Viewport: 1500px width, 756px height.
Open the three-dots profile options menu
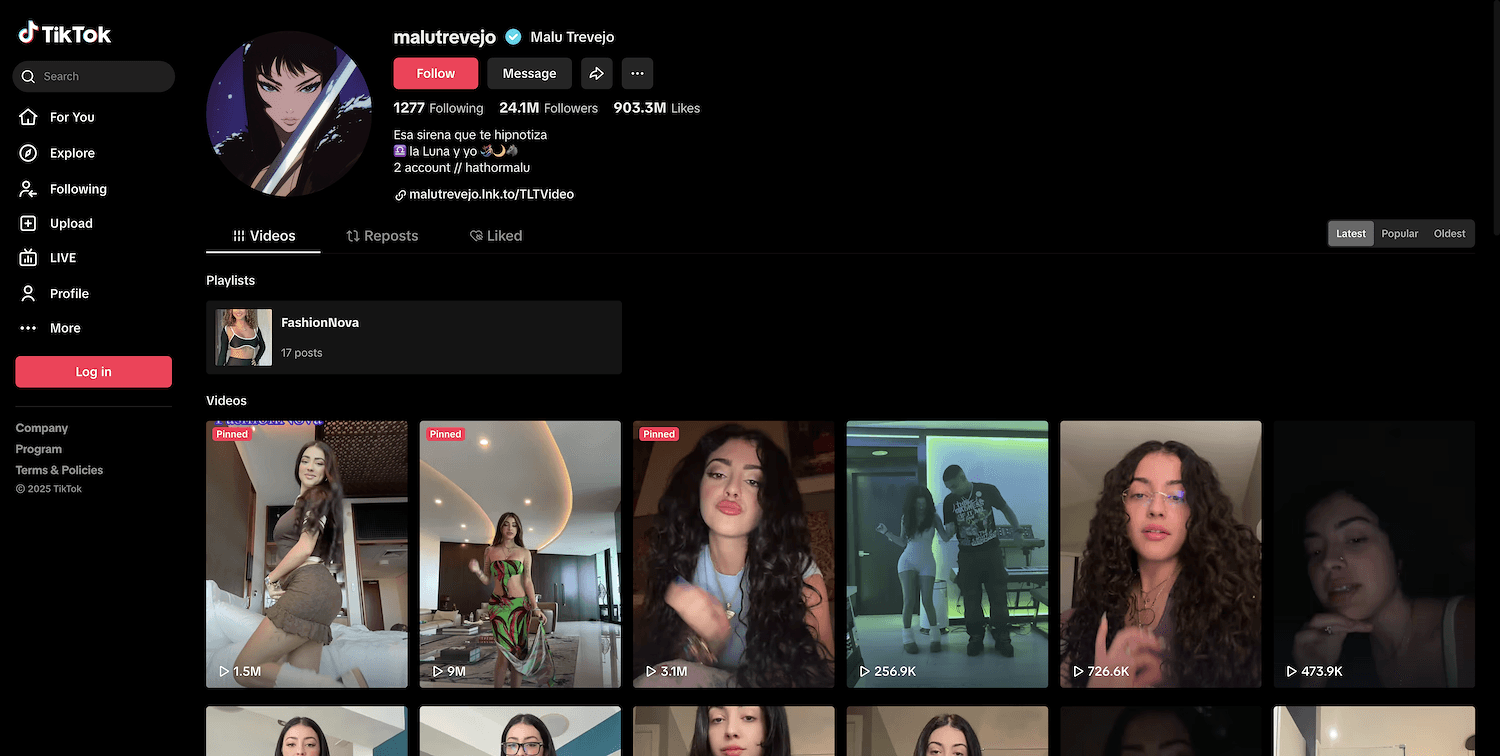pos(637,73)
